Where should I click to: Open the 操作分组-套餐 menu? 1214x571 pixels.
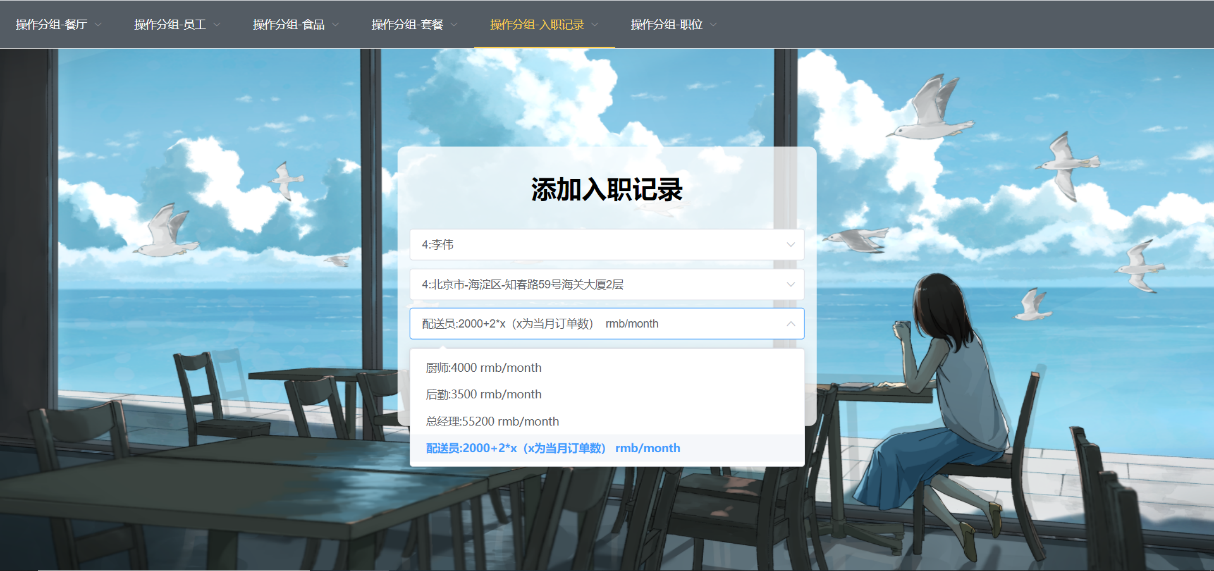click(x=415, y=25)
